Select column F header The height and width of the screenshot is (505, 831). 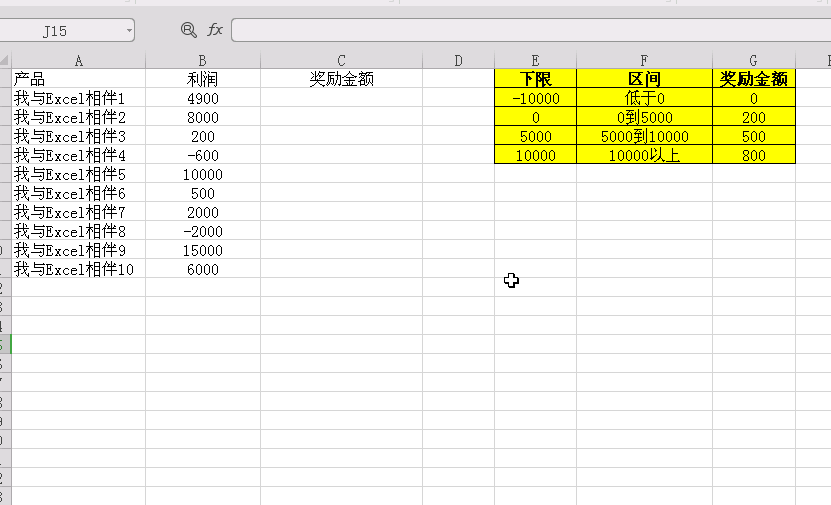[644, 60]
